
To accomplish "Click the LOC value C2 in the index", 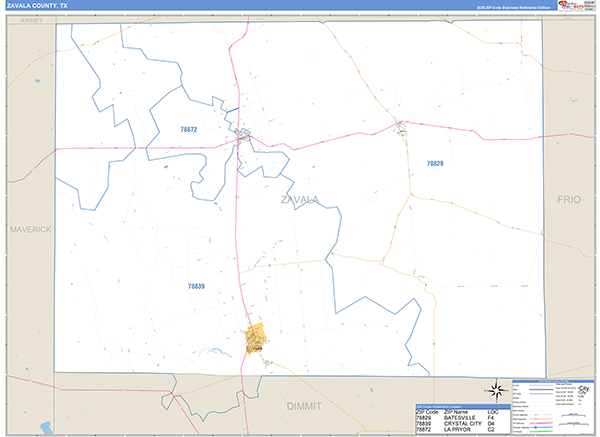I will [x=491, y=430].
